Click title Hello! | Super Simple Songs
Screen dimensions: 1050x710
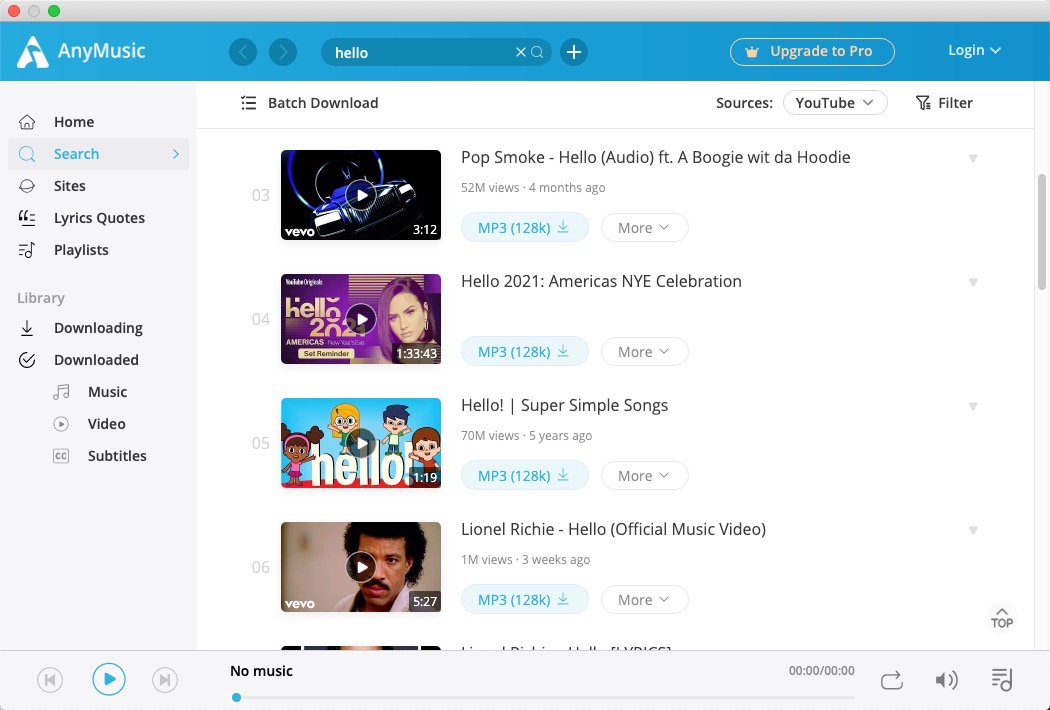[564, 405]
